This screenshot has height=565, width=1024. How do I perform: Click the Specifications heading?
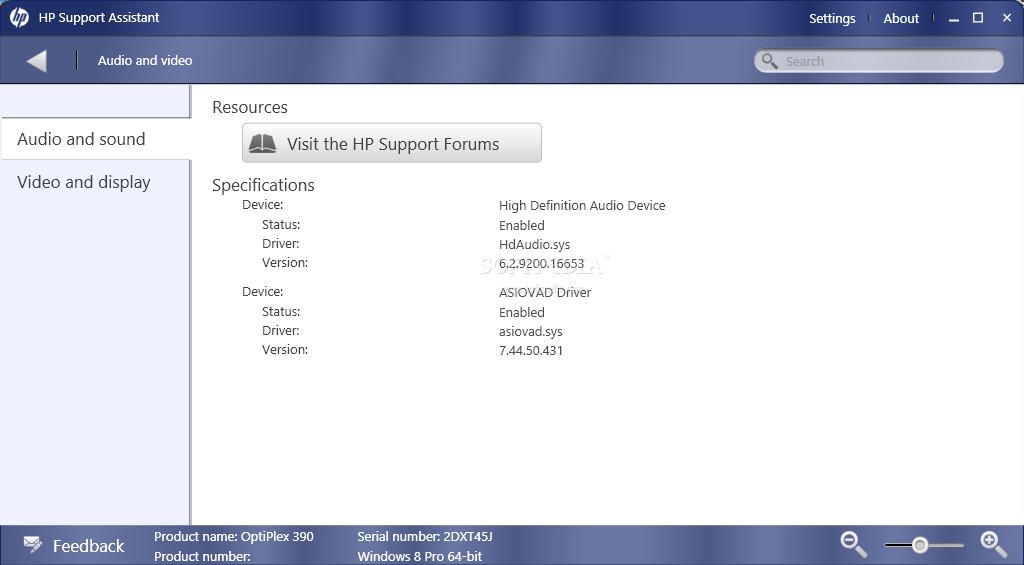tap(263, 186)
